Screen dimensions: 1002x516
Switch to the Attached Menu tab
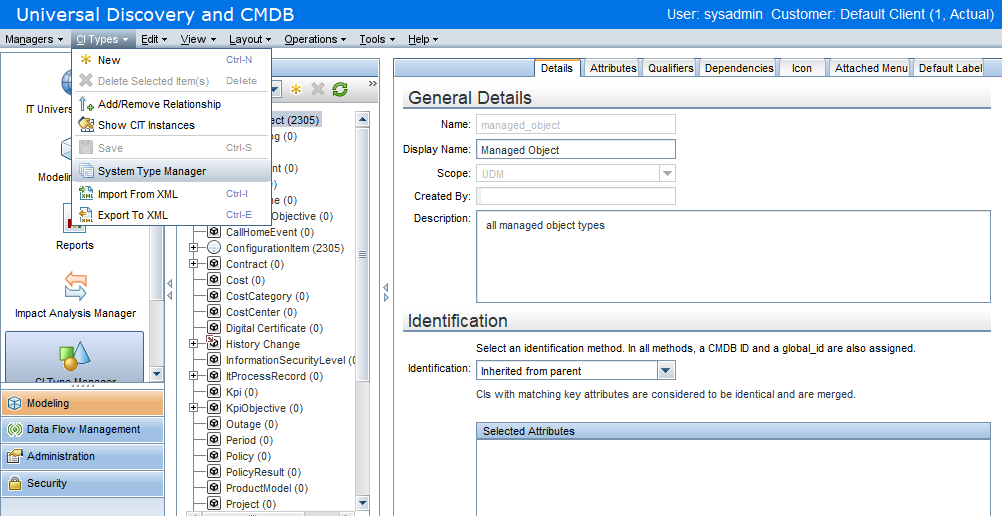pos(871,68)
